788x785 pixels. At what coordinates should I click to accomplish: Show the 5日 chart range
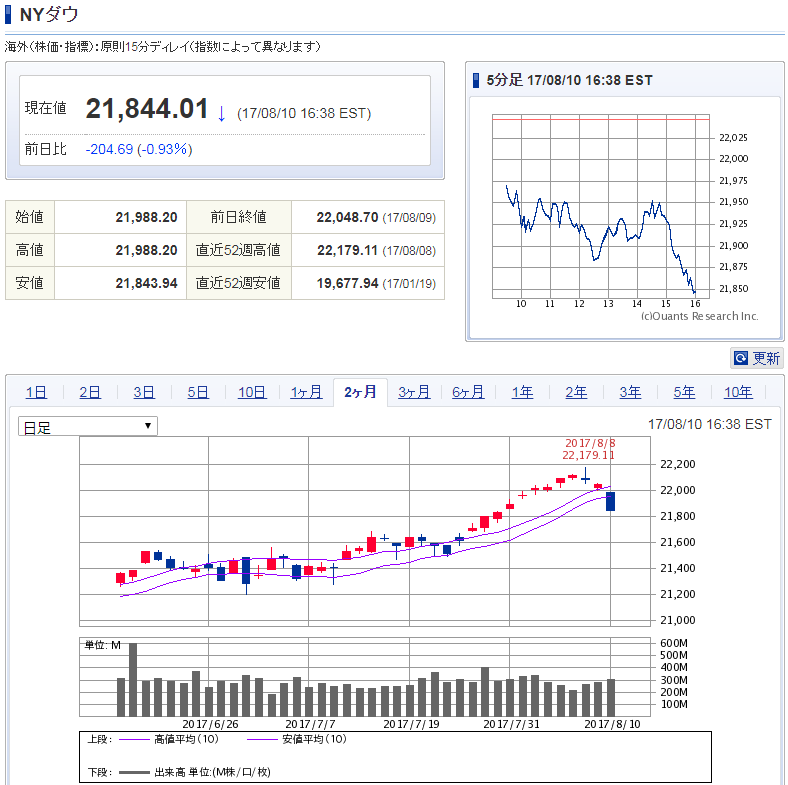click(198, 392)
